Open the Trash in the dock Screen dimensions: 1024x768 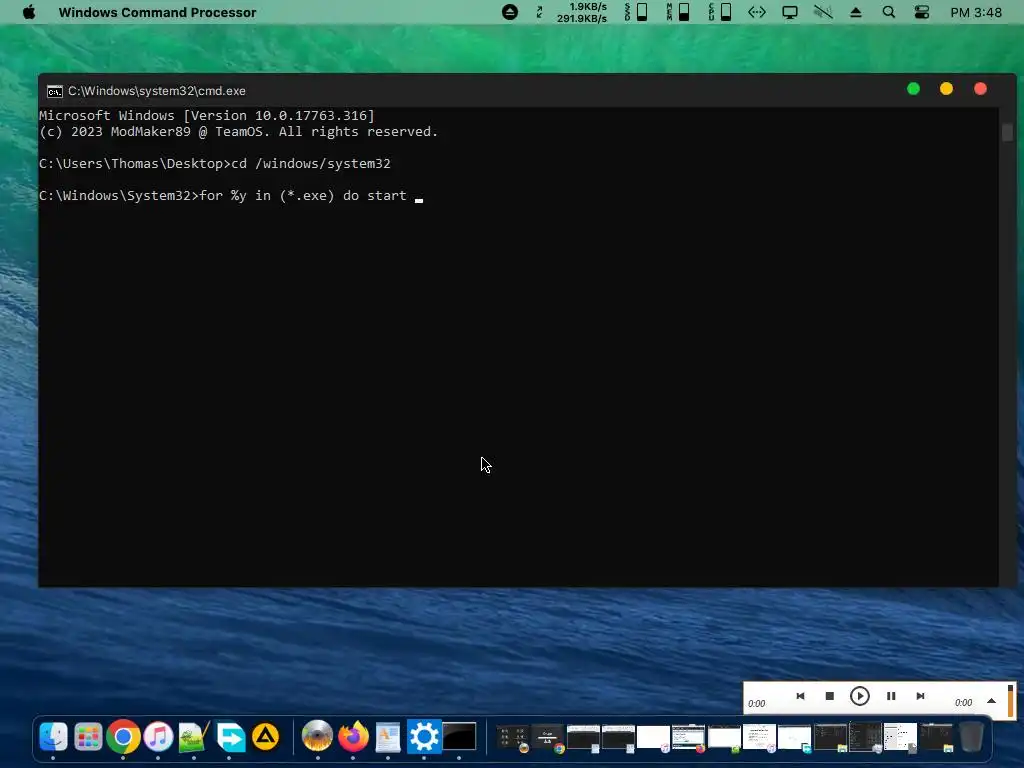pos(971,737)
